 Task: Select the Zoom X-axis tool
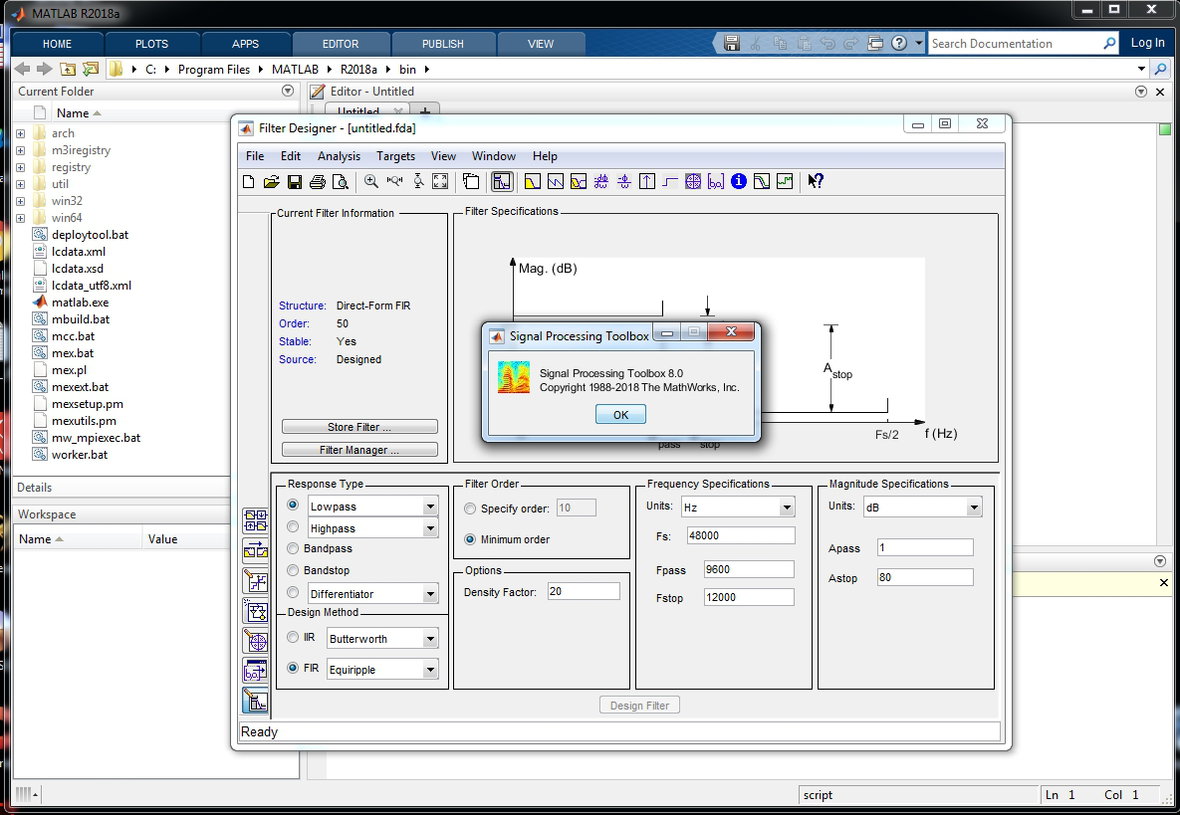click(x=394, y=181)
